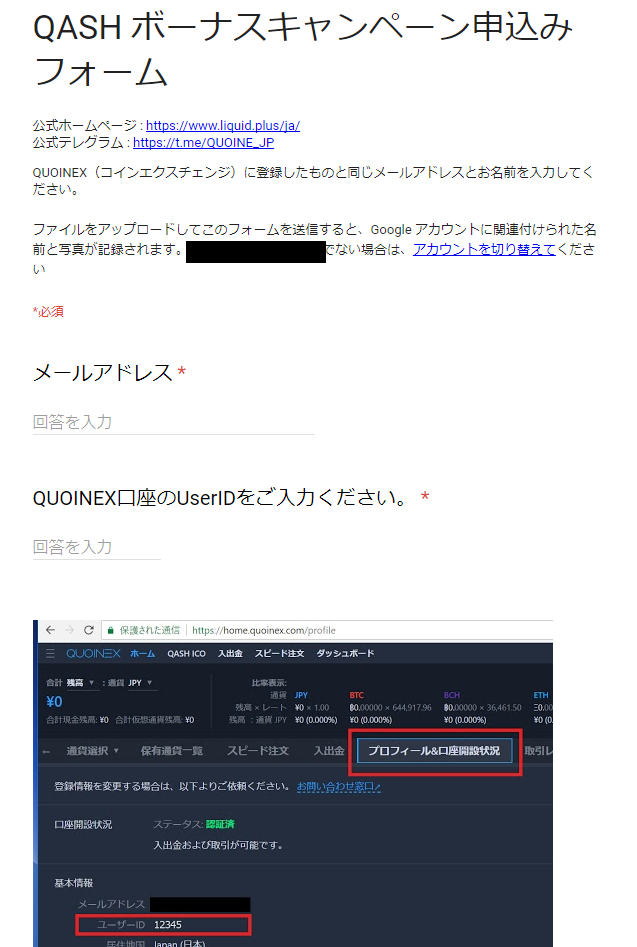
Task: Switch to the スピード注文 tab in the lower bar
Action: pos(258,751)
